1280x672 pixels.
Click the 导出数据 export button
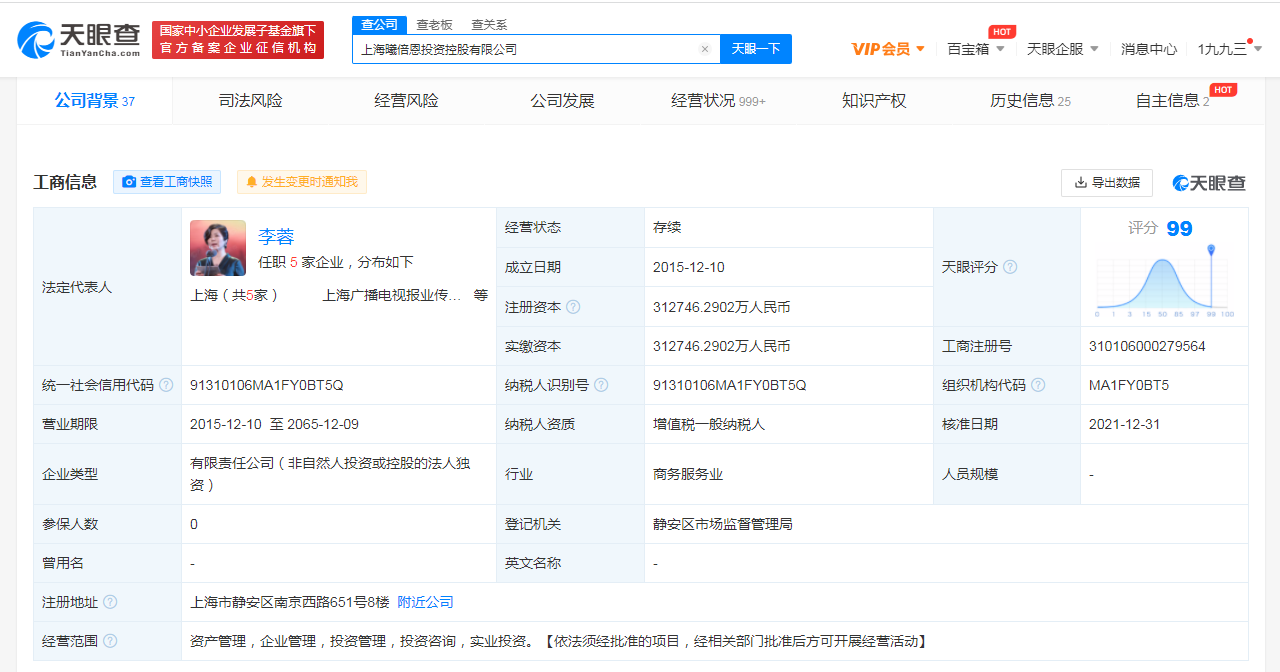point(1107,183)
